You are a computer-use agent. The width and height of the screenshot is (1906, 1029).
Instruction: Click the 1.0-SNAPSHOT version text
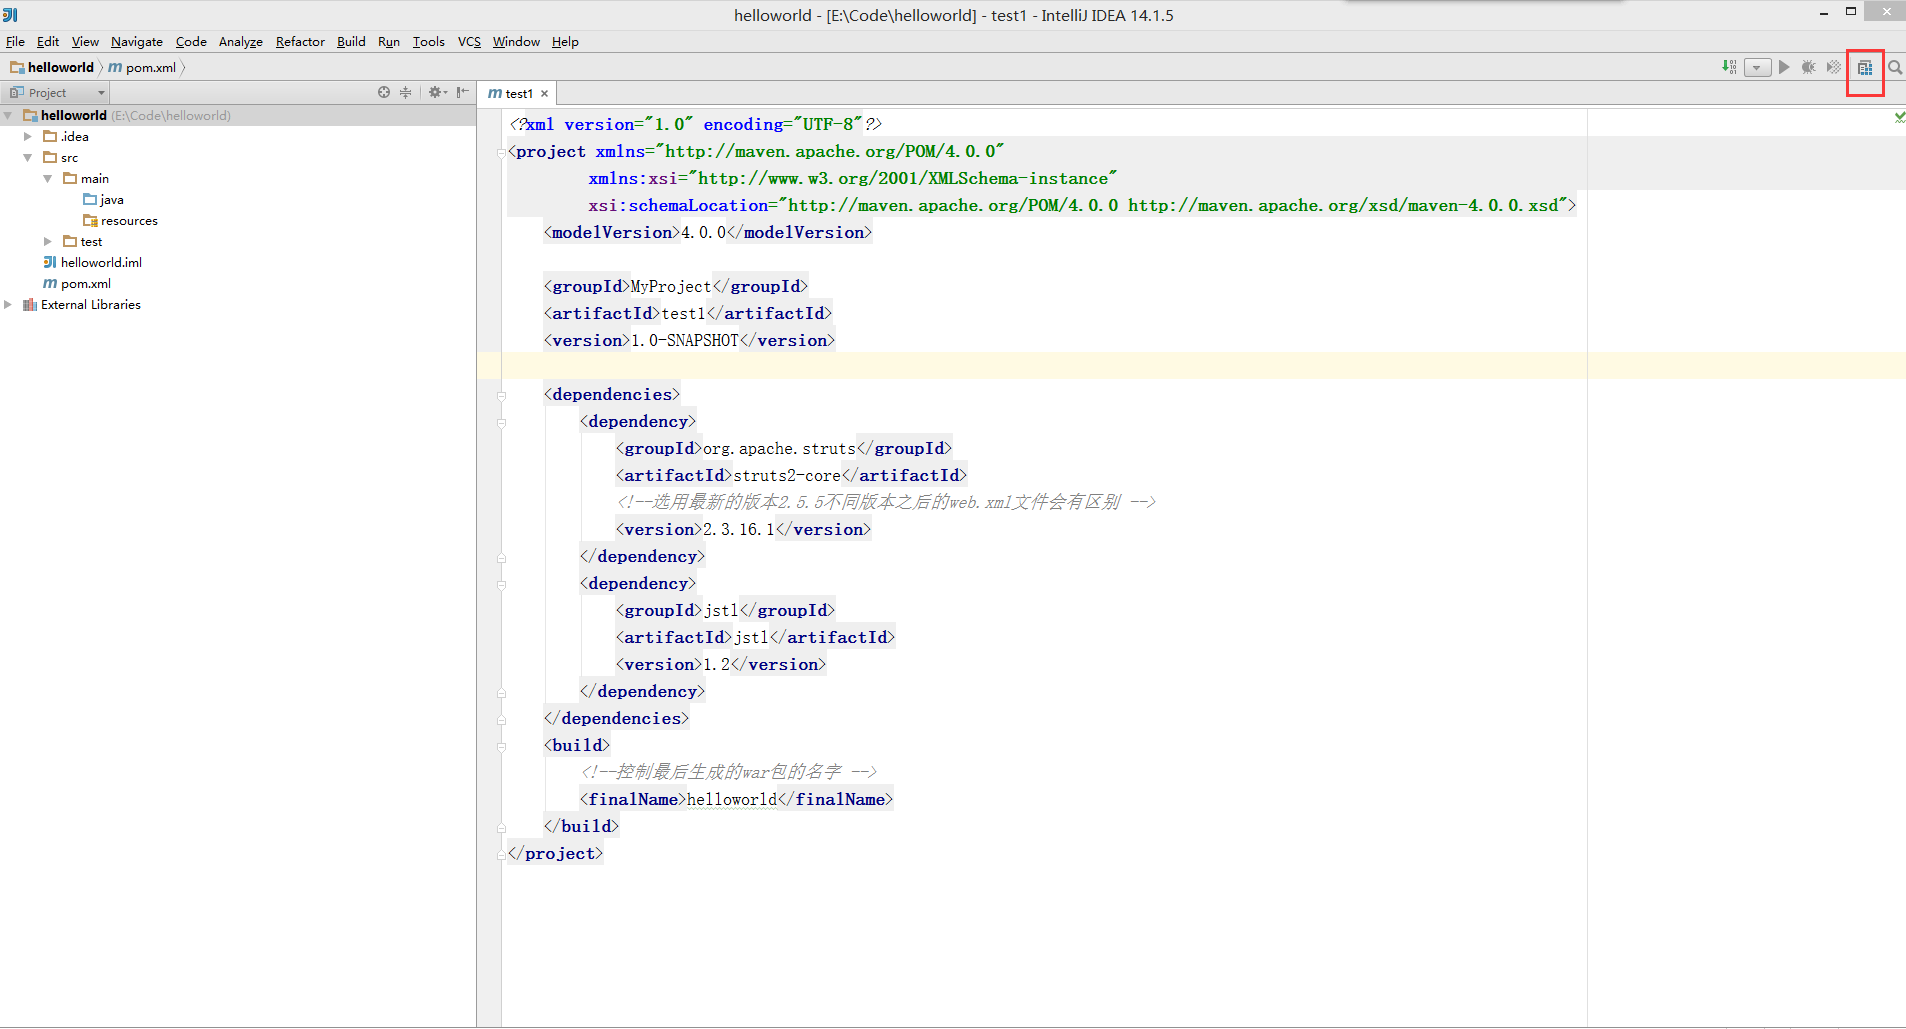coord(685,341)
